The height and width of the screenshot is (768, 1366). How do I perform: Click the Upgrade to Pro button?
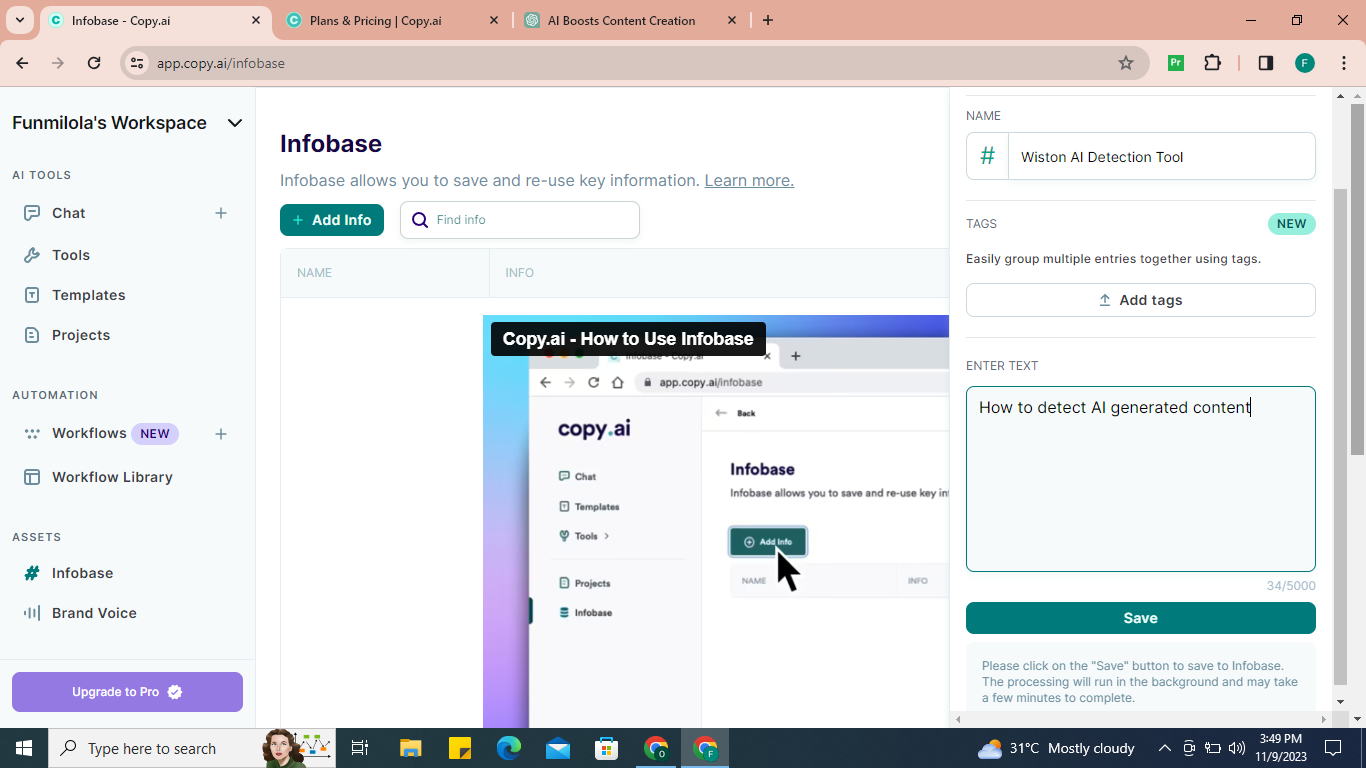[127, 692]
